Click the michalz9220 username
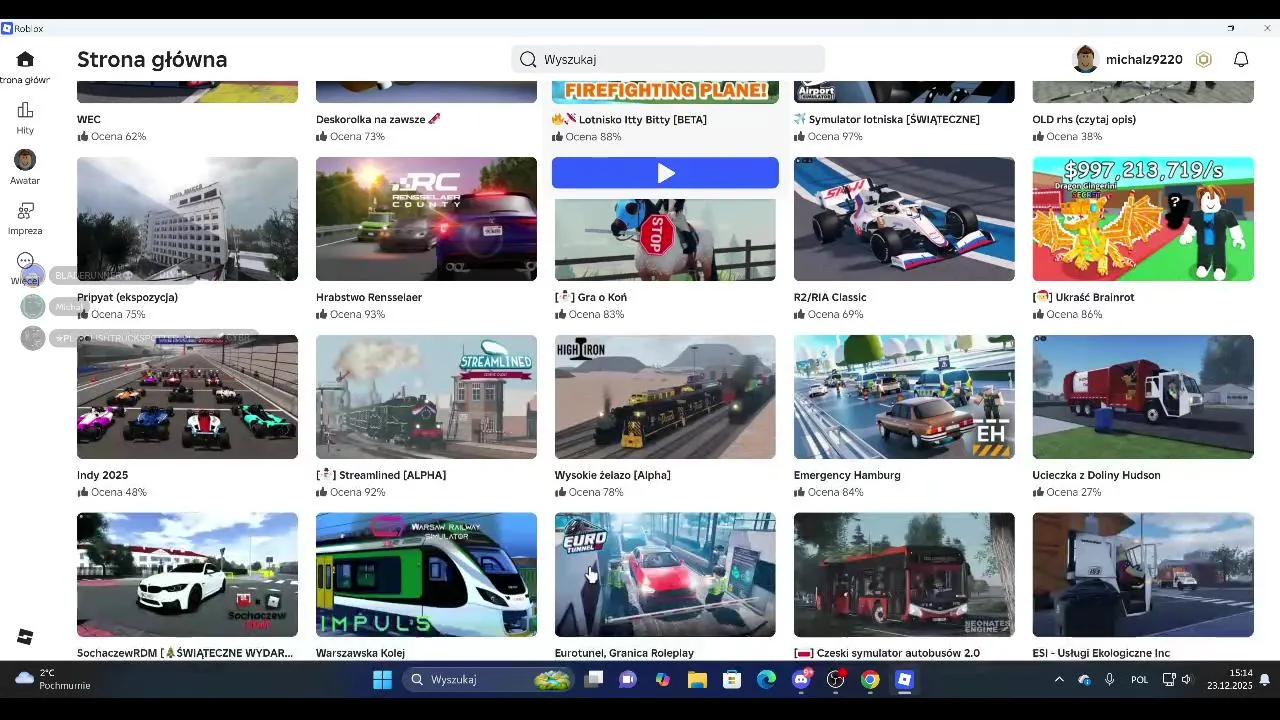The height and width of the screenshot is (720, 1280). tap(1144, 59)
